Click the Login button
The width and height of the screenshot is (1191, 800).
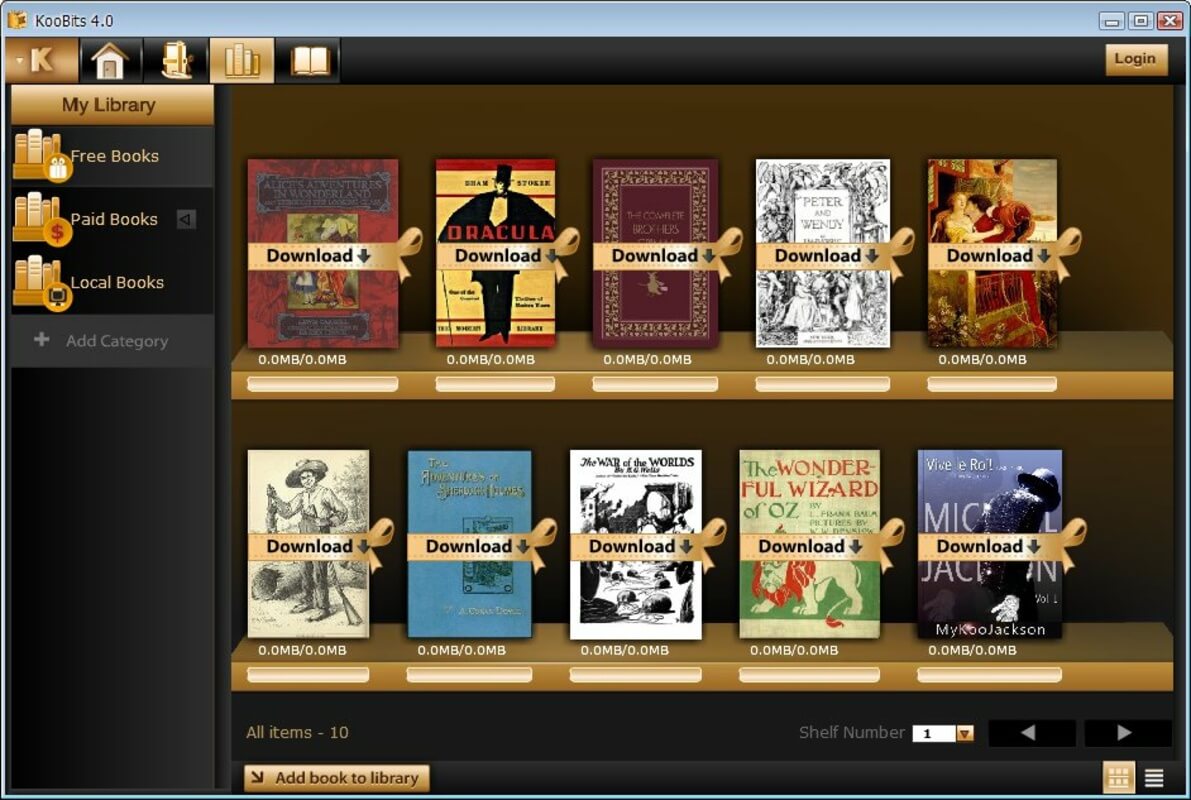[x=1135, y=59]
